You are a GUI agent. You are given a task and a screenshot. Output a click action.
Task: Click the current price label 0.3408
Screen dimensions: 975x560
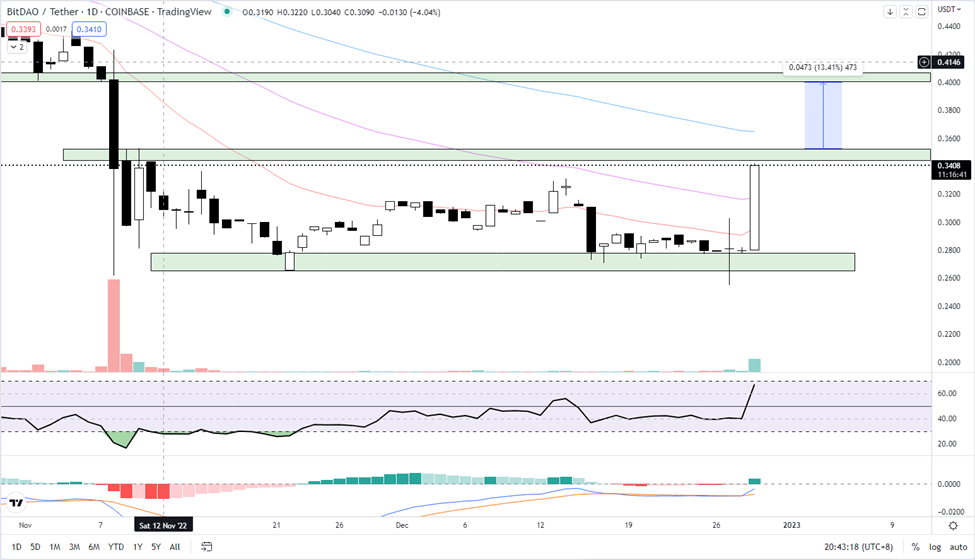(949, 166)
